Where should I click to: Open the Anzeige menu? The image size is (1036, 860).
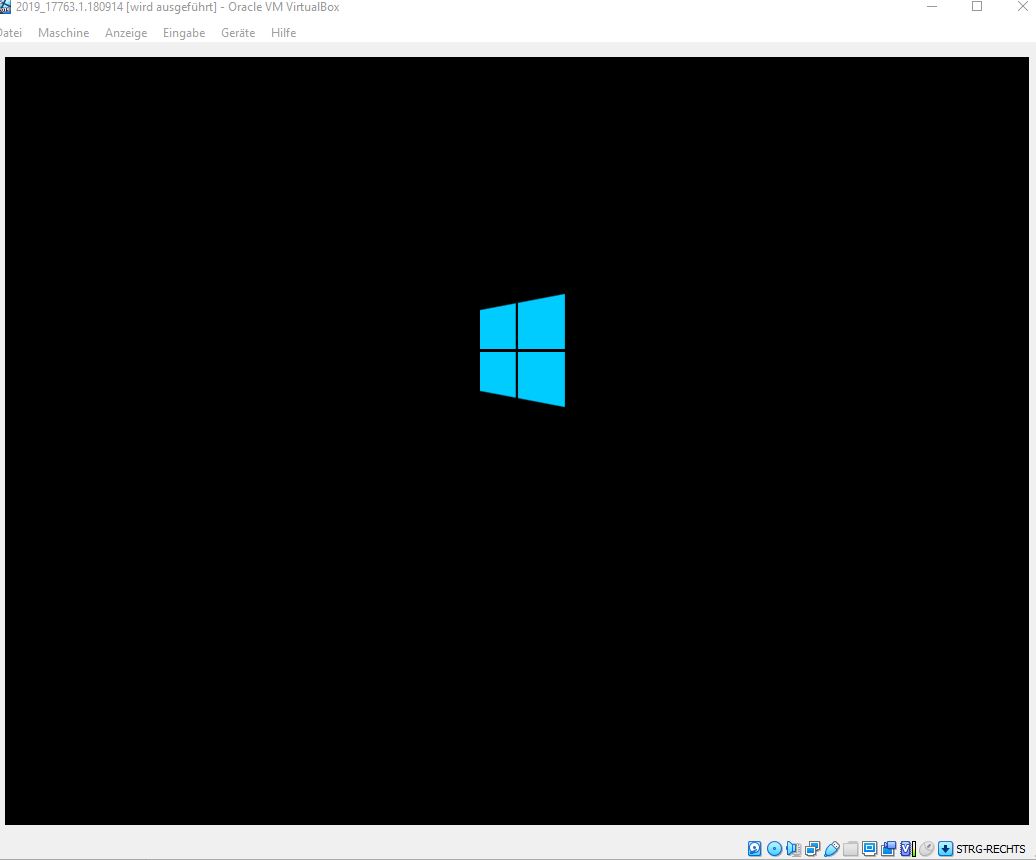[x=126, y=32]
